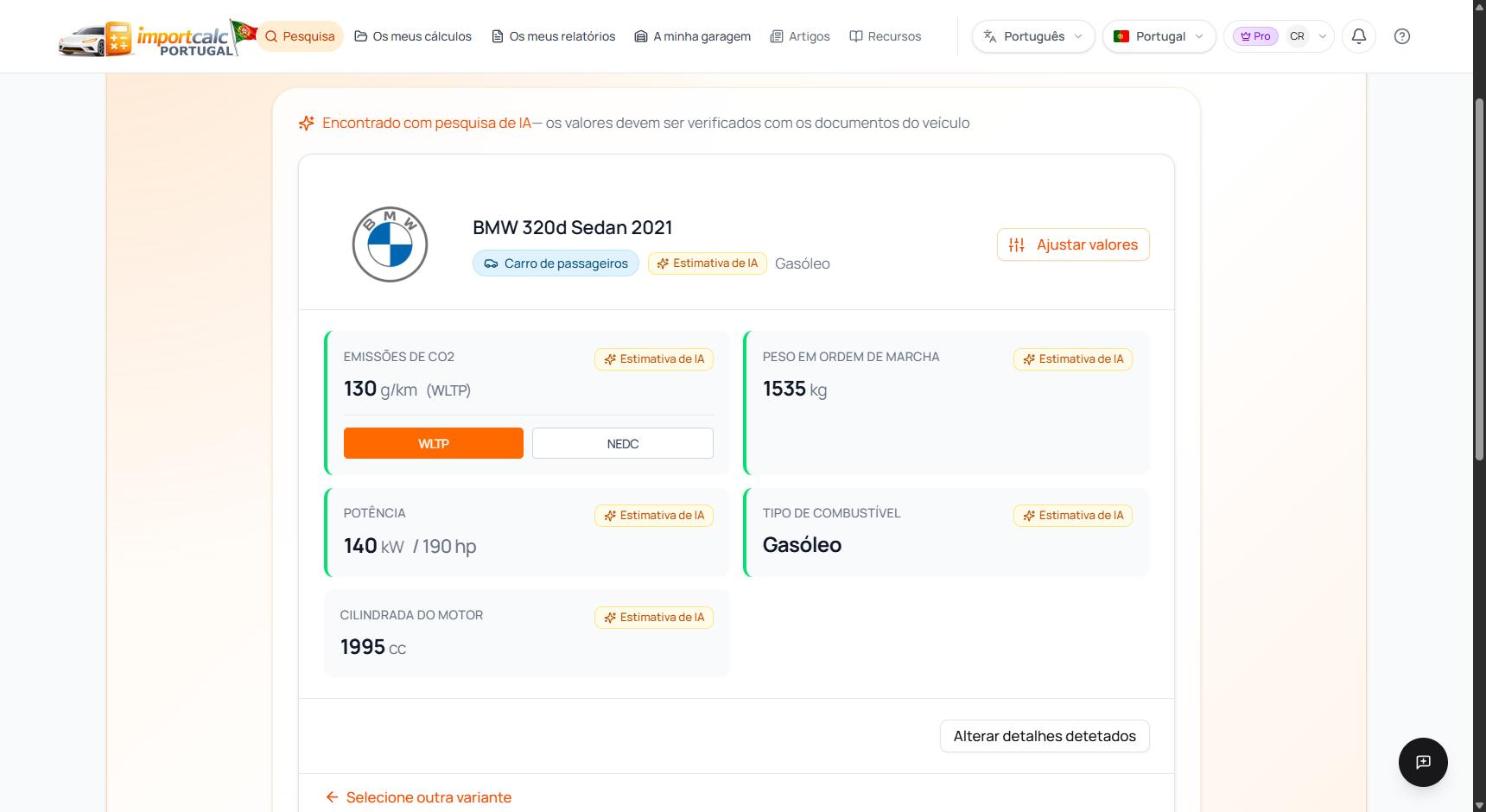Screen dimensions: 1486x812
Task: Go to Os meus relatórios
Action: click(x=553, y=36)
